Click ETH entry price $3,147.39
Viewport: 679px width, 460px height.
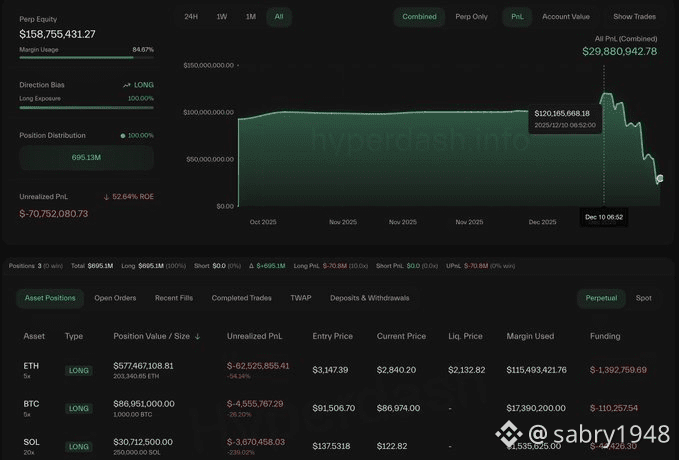click(x=330, y=370)
